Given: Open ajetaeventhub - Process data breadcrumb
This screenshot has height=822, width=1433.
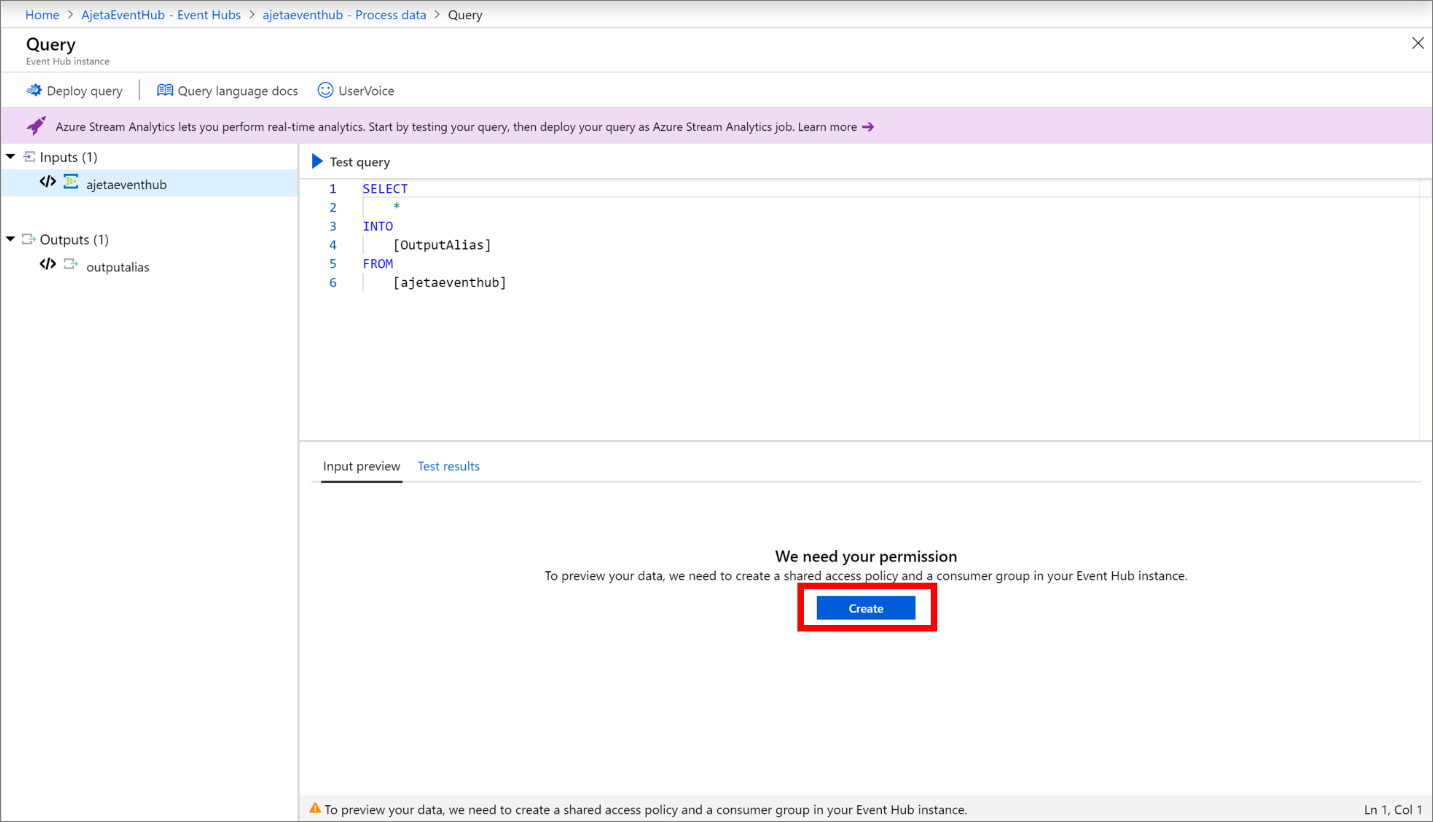Looking at the screenshot, I should (344, 15).
